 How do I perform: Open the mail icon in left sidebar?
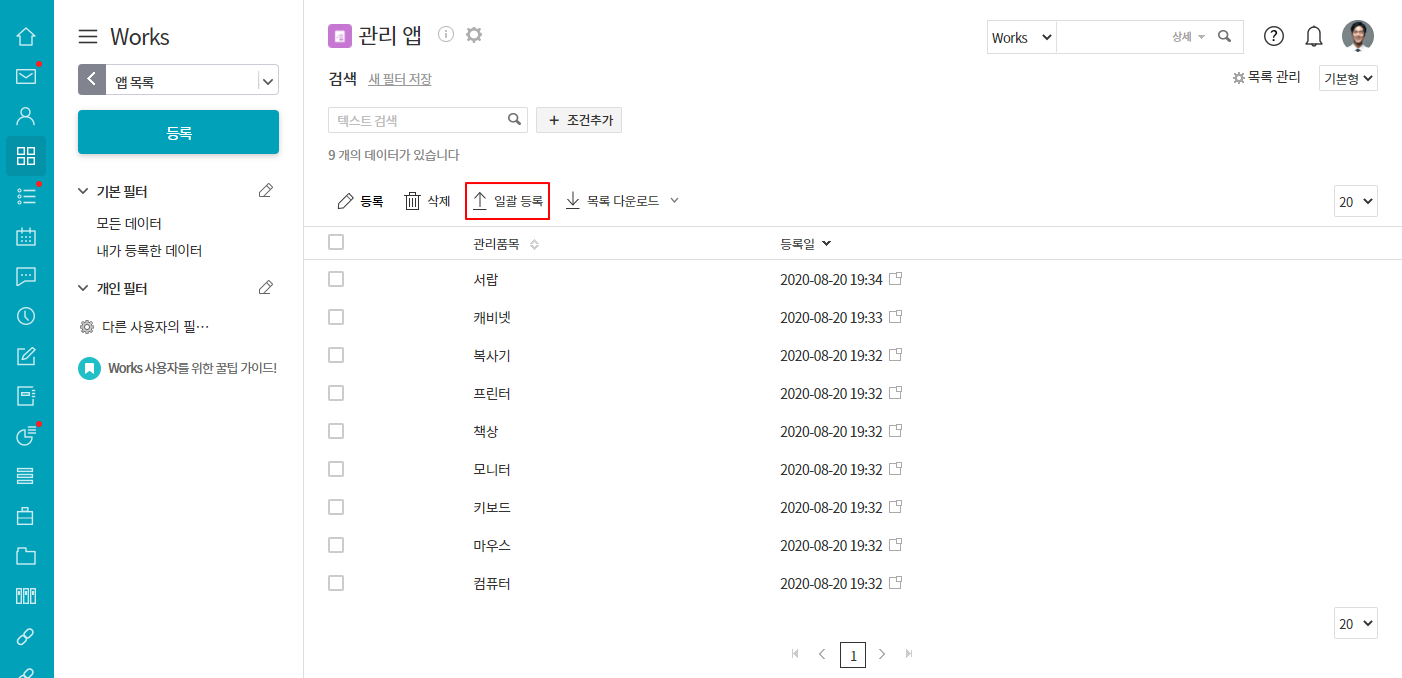pyautogui.click(x=26, y=76)
